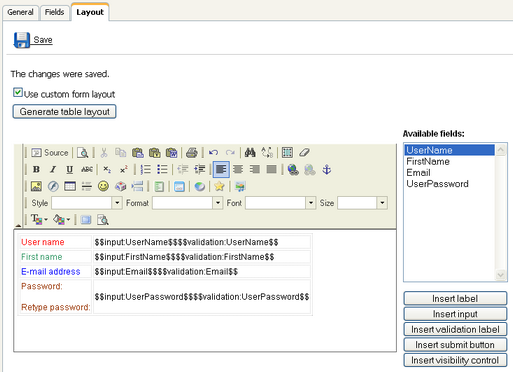Apply Subscript formatting
The height and width of the screenshot is (372, 513).
click(x=107, y=169)
